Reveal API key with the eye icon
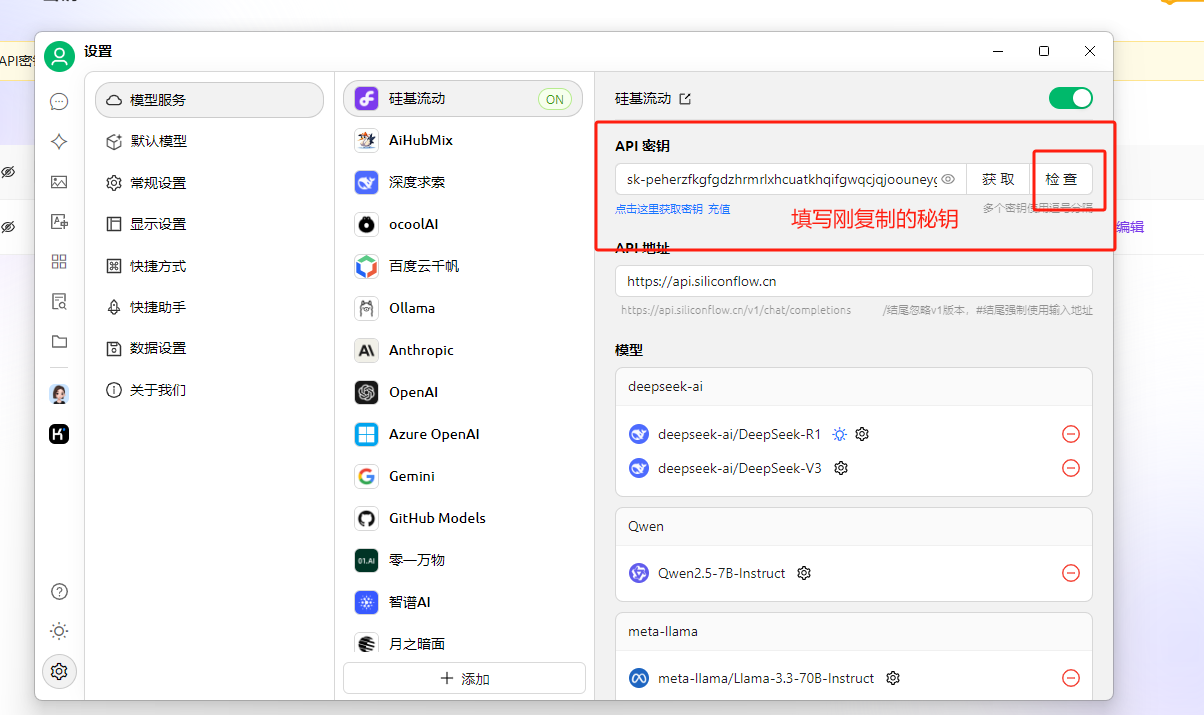 click(x=948, y=179)
